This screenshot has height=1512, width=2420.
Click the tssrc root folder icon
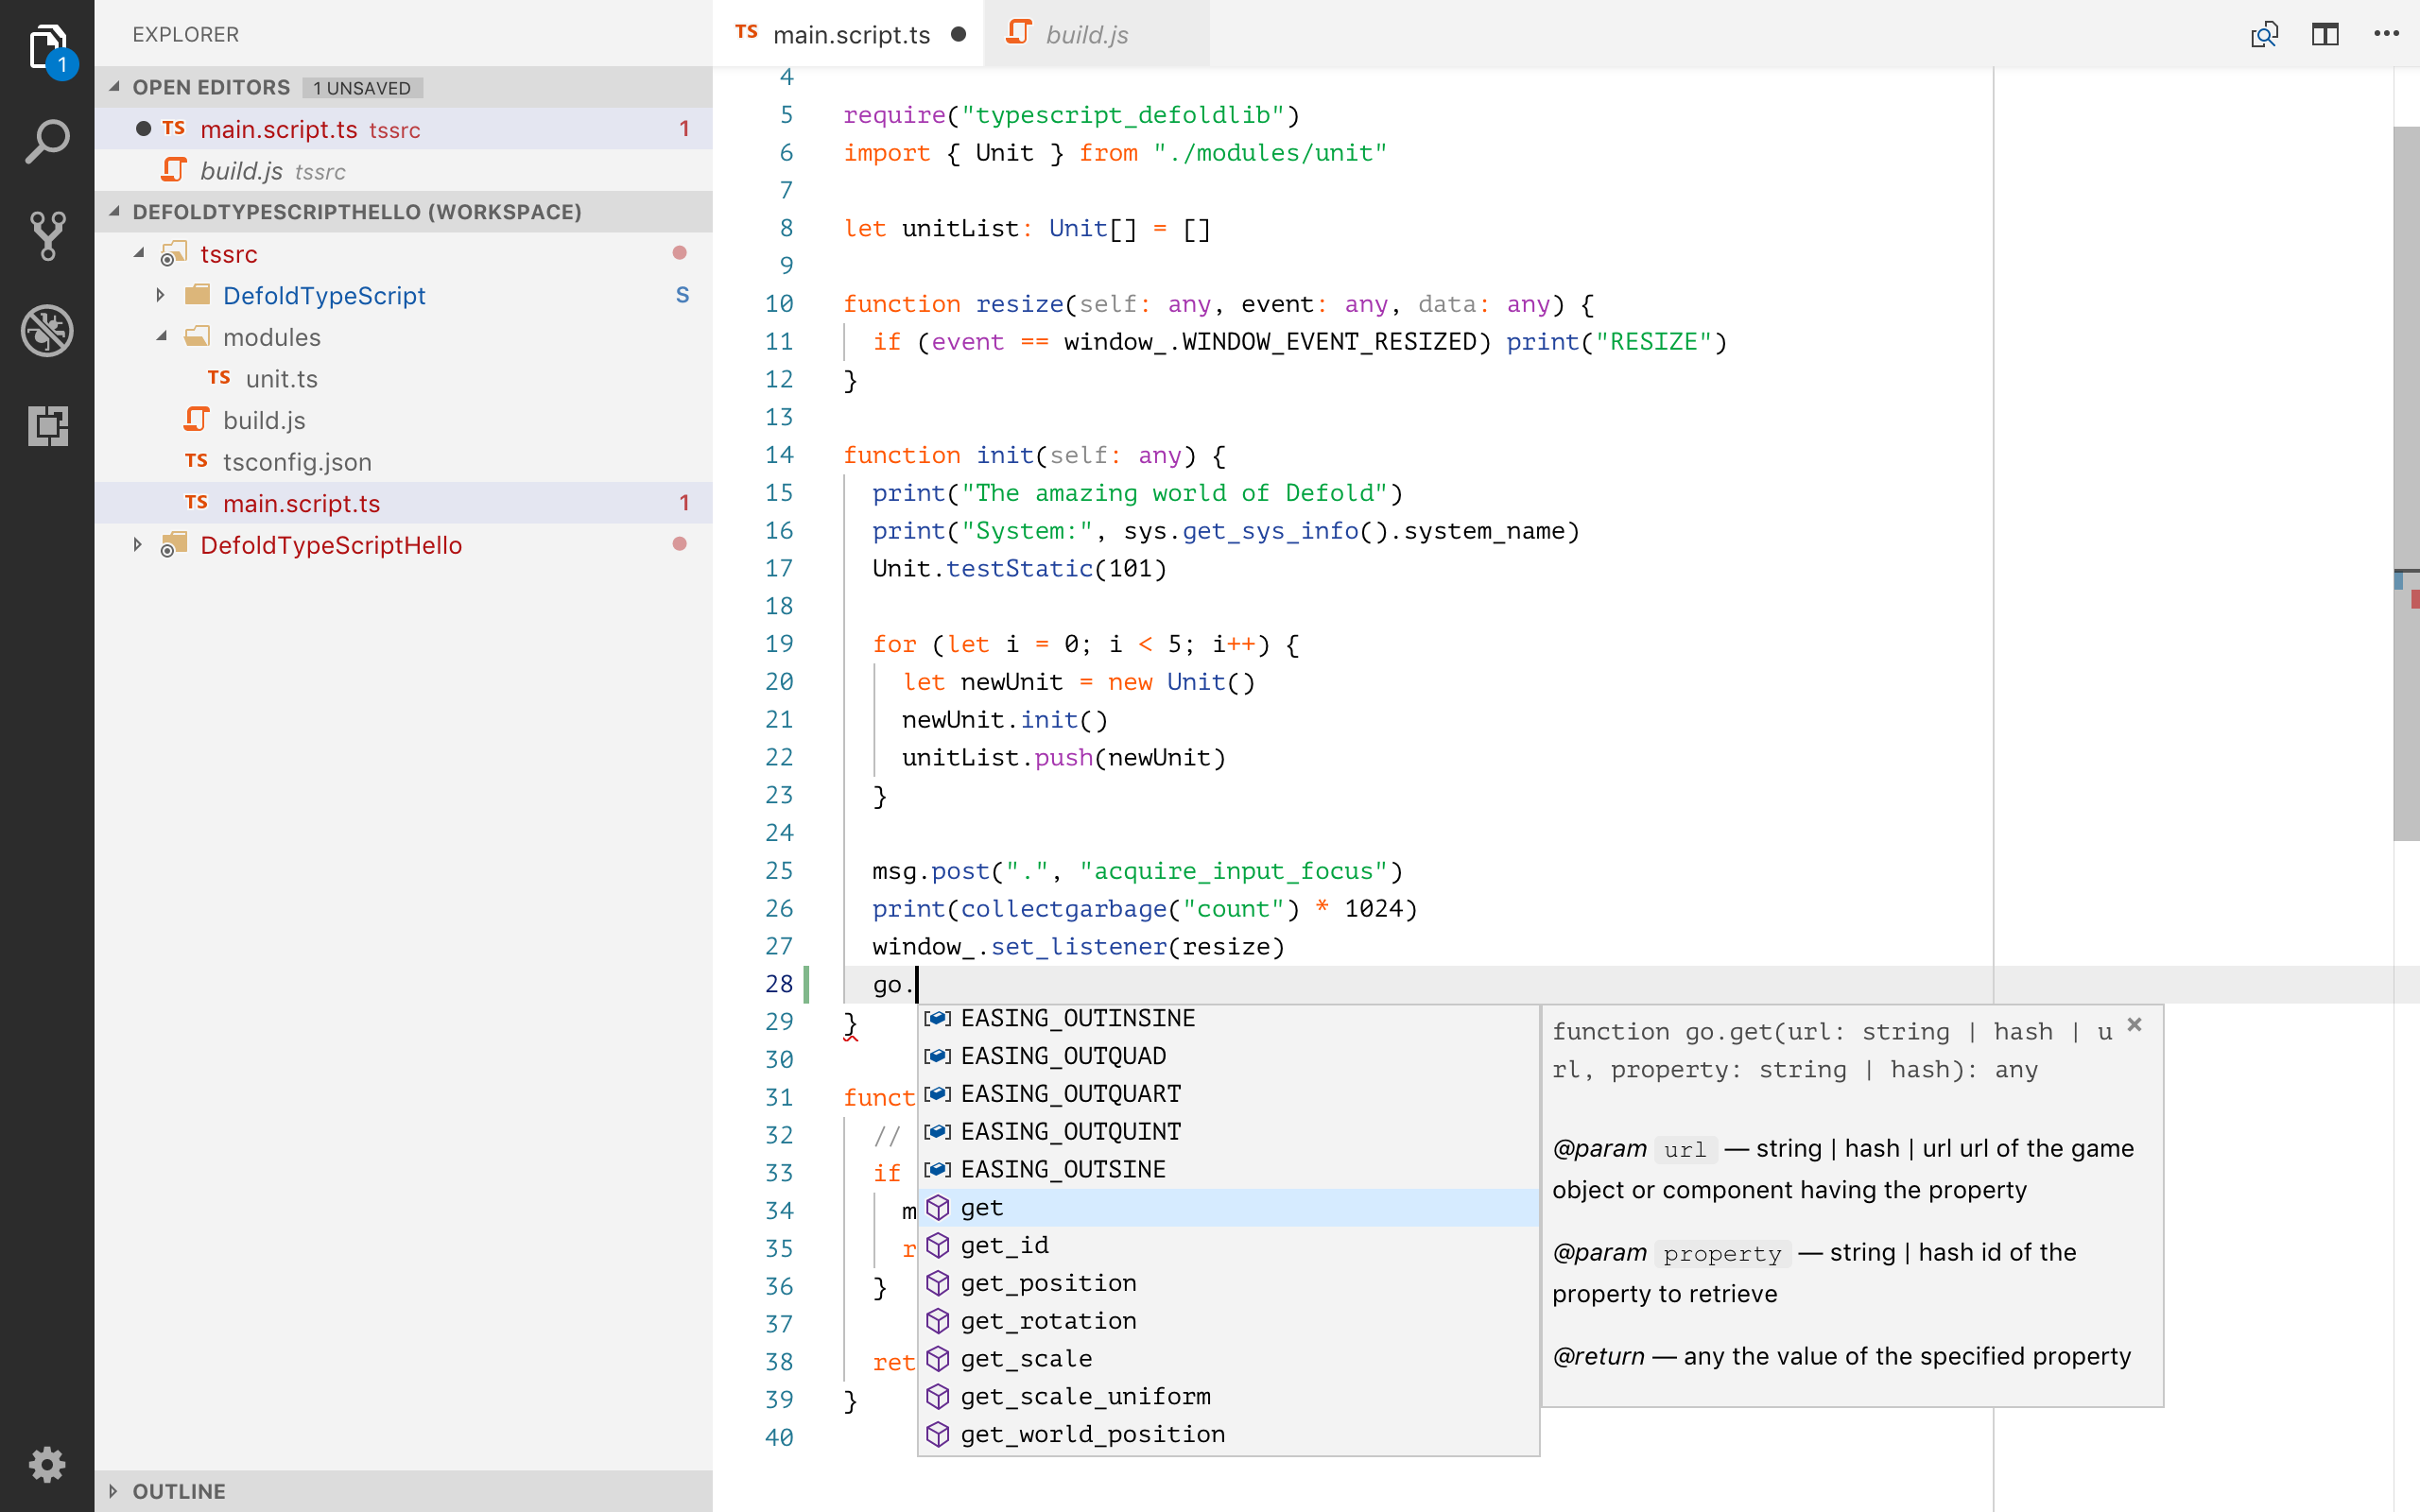174,254
